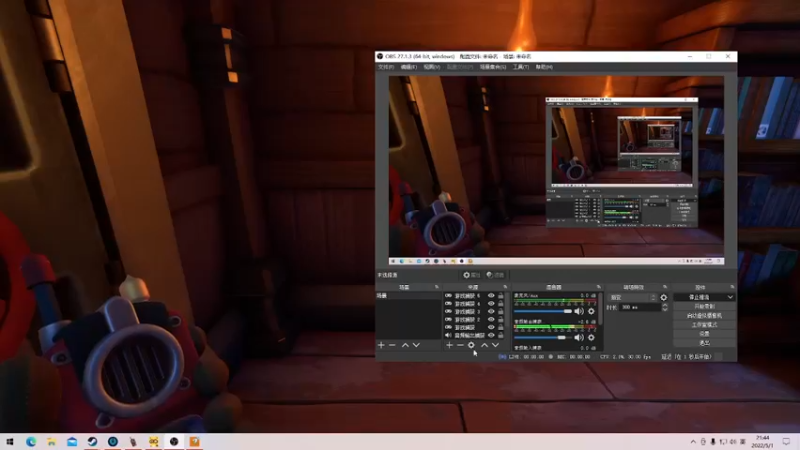Viewport: 800px width, 450px height.
Task: Move scene down with arrow in 场景 panel
Action: click(416, 345)
